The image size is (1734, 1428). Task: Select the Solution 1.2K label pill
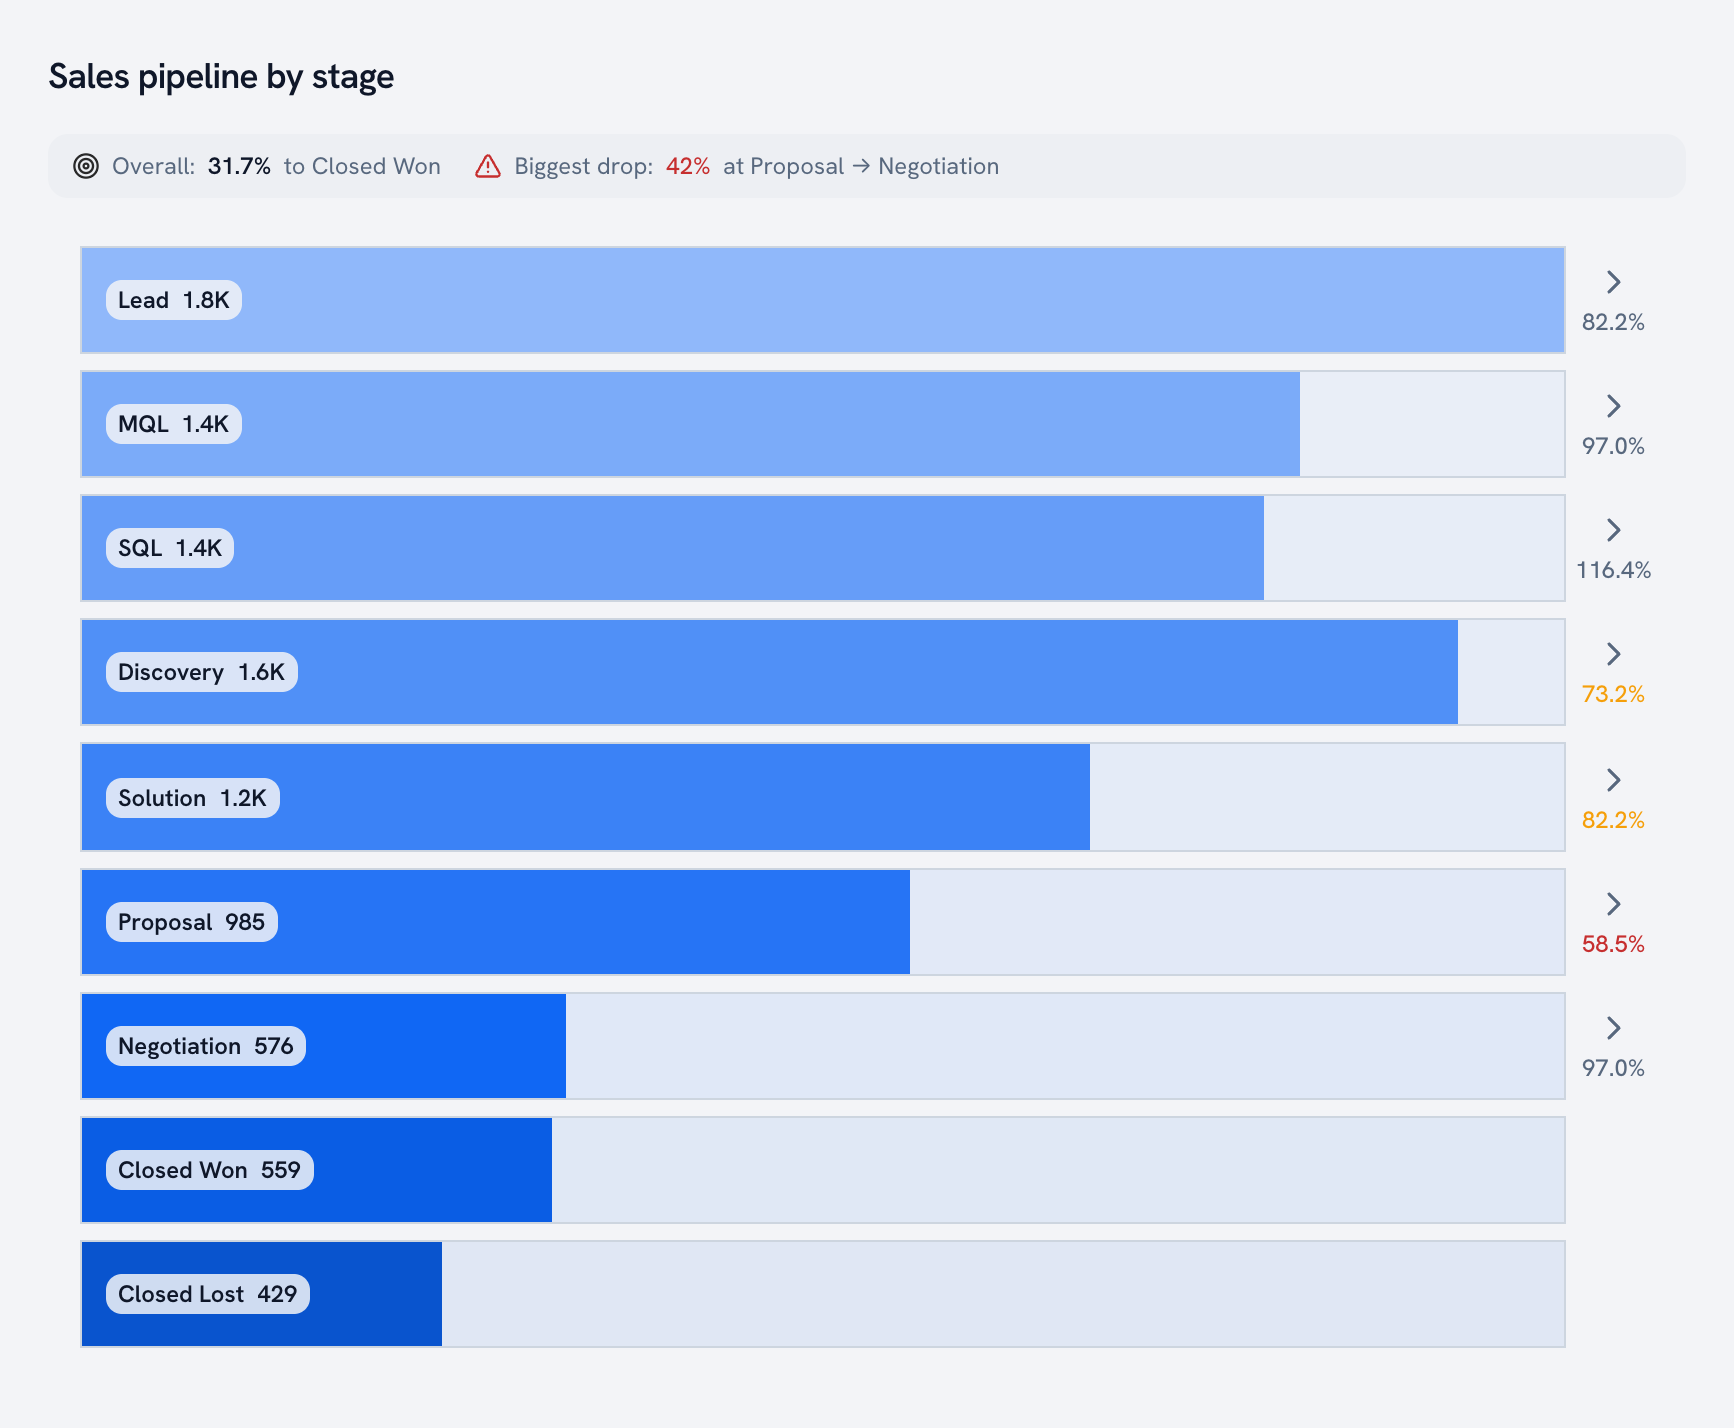pyautogui.click(x=193, y=798)
